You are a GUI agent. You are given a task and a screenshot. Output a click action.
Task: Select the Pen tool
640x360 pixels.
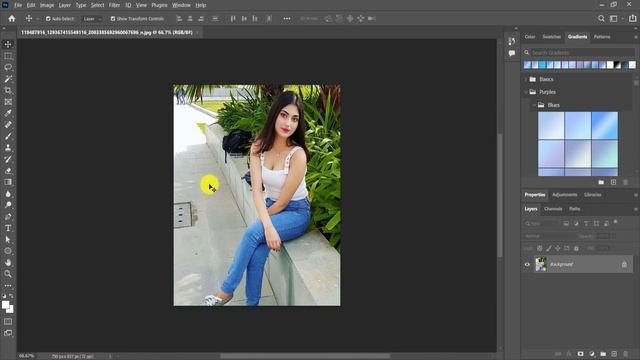tap(8, 217)
